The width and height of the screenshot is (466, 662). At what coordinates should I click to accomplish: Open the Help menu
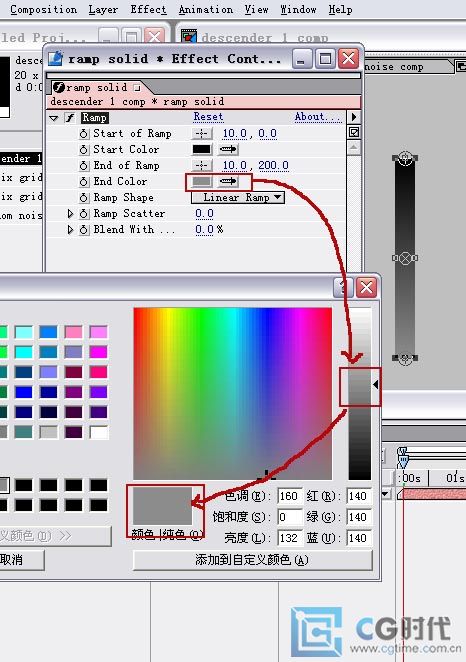point(340,9)
